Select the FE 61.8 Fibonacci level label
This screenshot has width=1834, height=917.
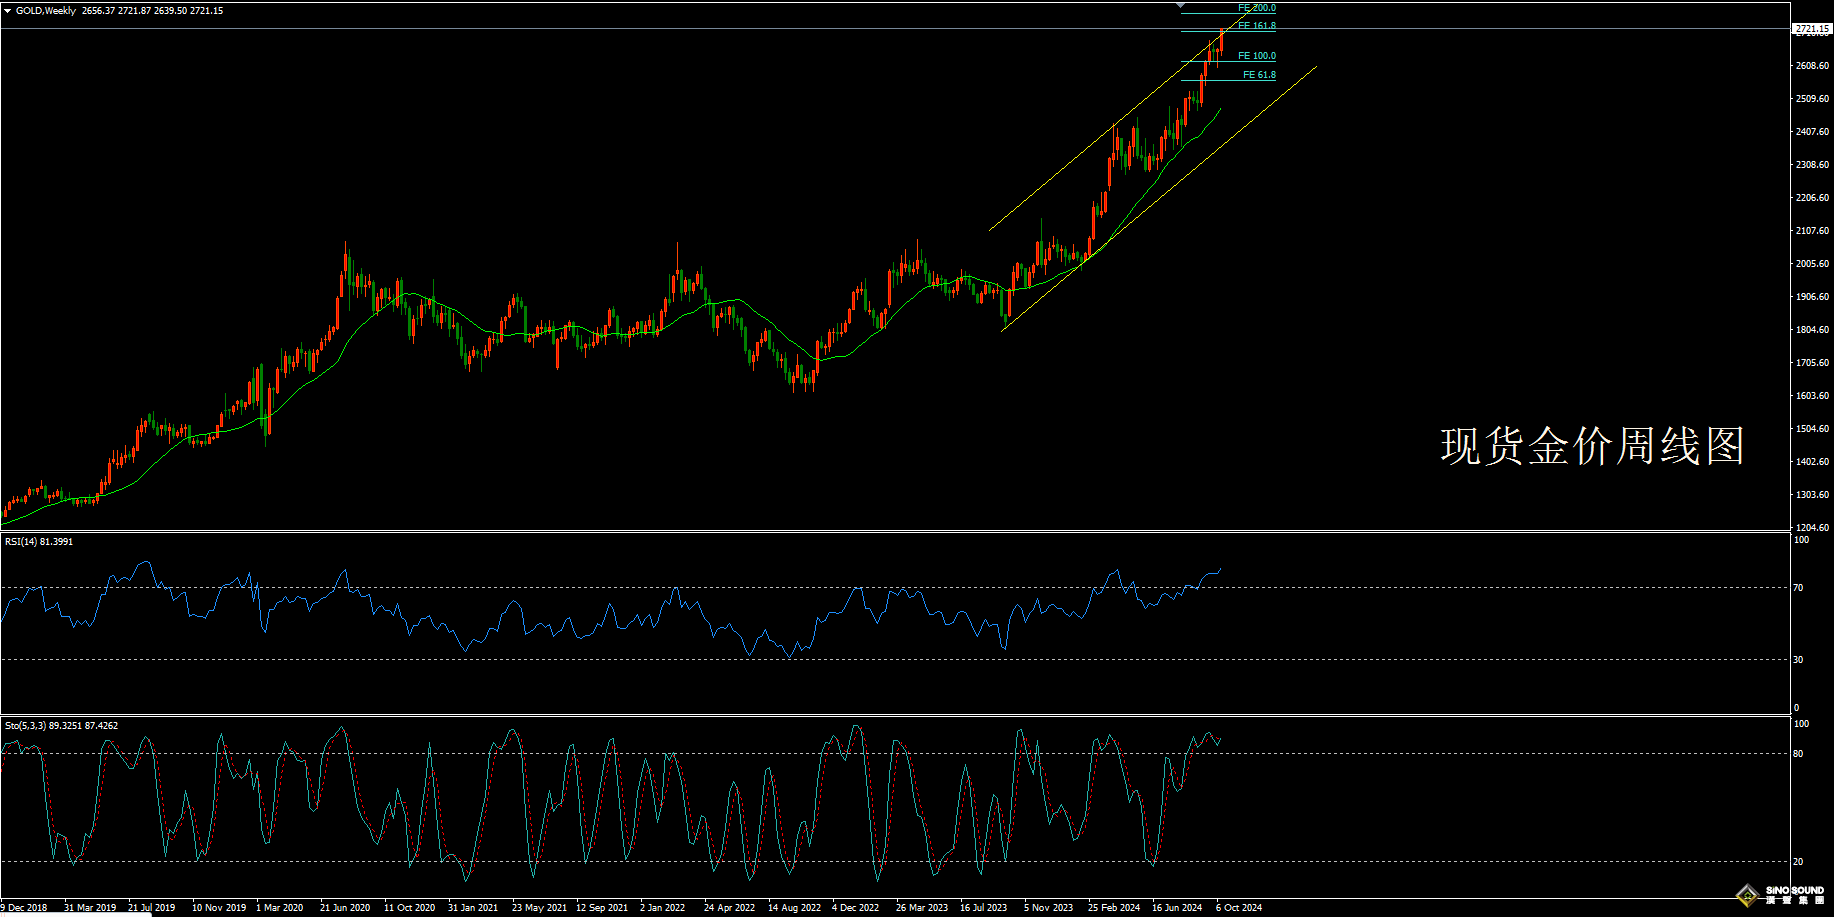point(1258,75)
